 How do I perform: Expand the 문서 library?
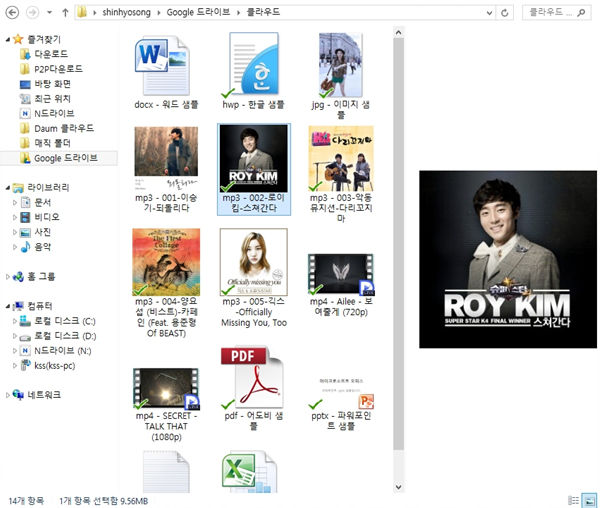click(x=15, y=202)
